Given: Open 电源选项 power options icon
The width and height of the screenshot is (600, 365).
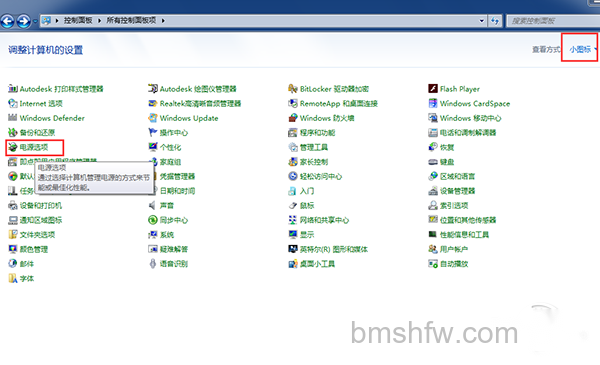Looking at the screenshot, I should point(13,147).
